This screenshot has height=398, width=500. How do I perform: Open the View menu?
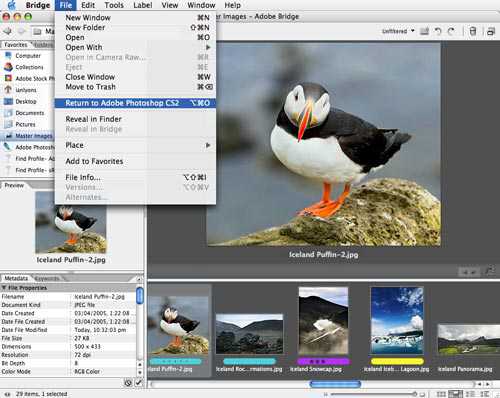(170, 5)
